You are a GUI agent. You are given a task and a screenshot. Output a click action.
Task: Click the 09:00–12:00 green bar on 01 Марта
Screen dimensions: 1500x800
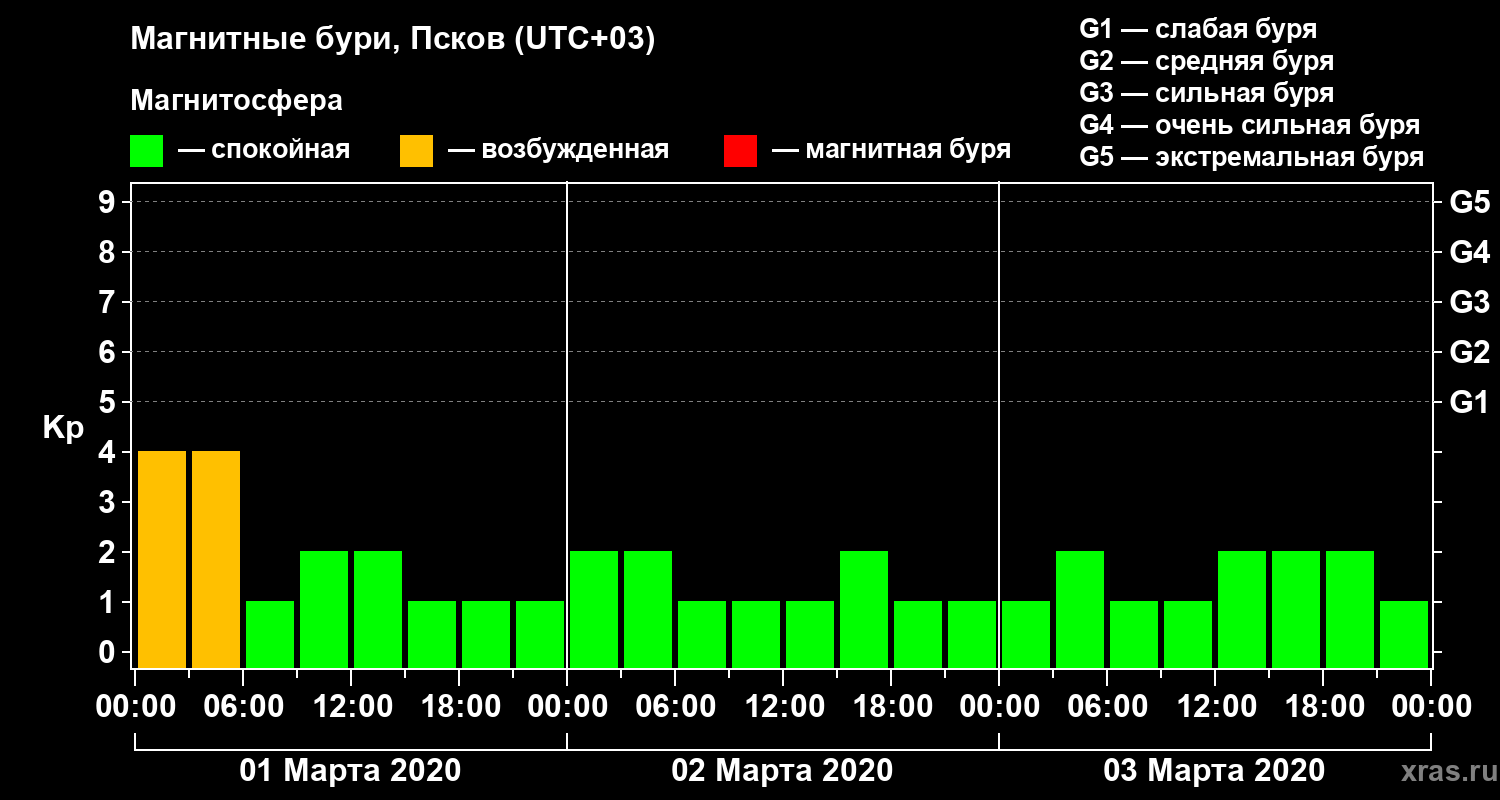[x=324, y=609]
